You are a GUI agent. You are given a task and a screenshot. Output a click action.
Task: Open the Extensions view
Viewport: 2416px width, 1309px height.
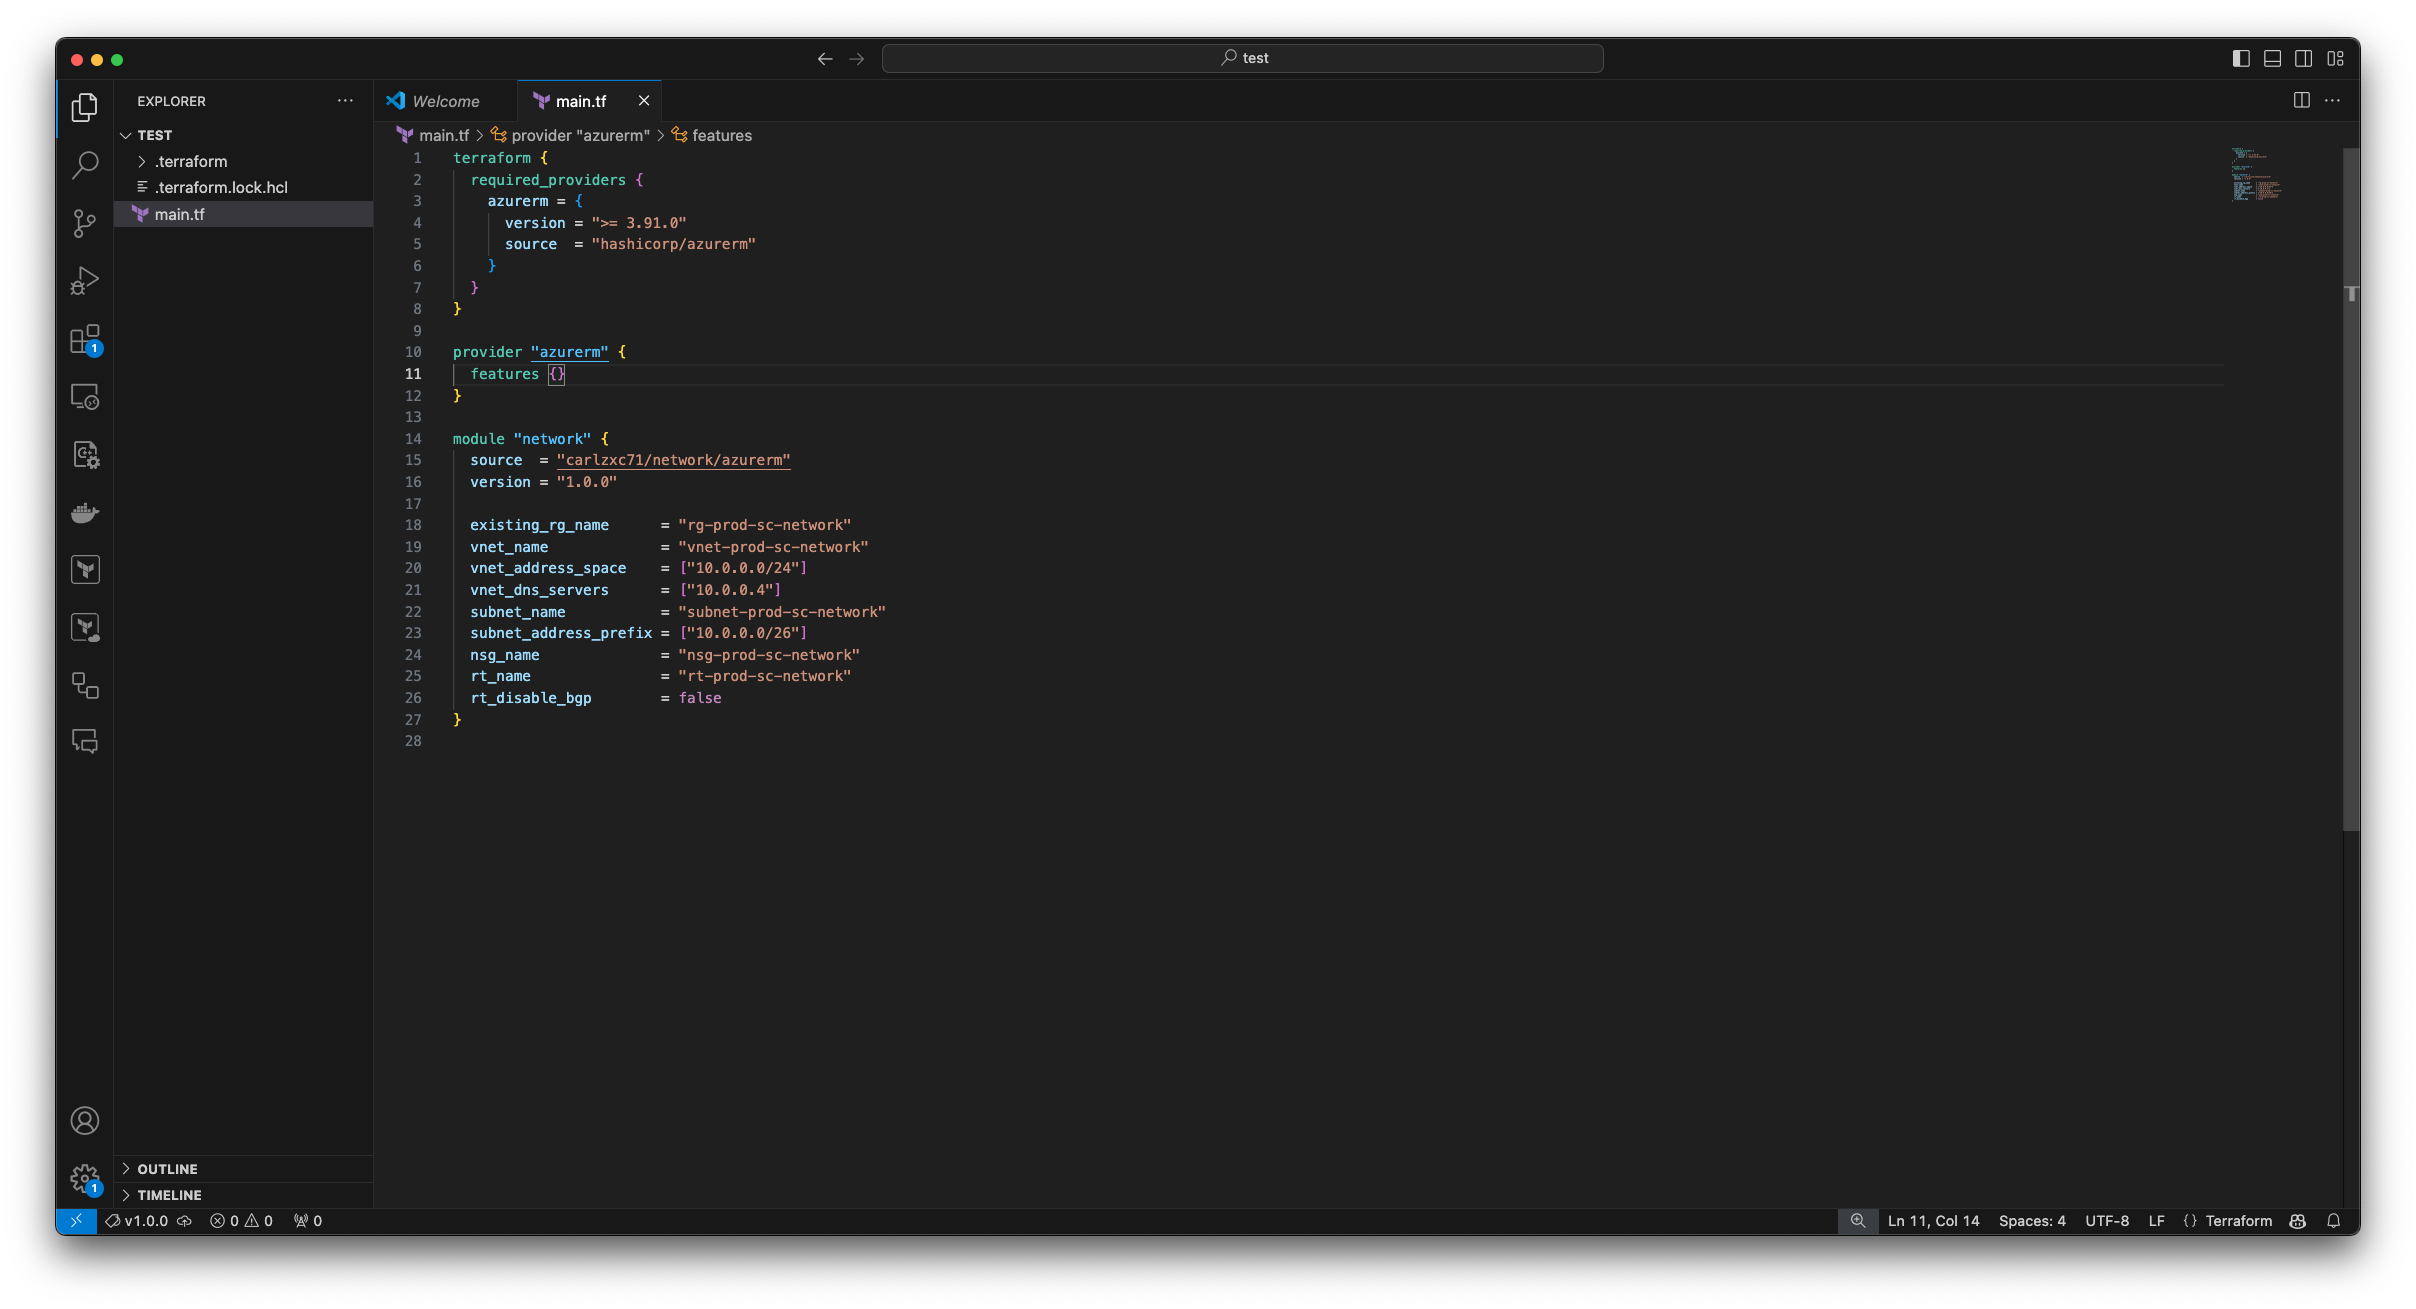tap(85, 340)
